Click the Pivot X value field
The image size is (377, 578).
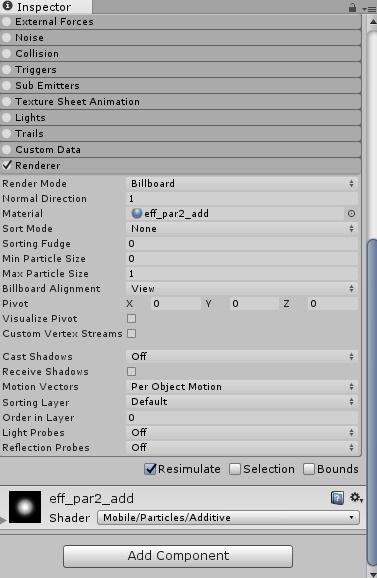[176, 304]
